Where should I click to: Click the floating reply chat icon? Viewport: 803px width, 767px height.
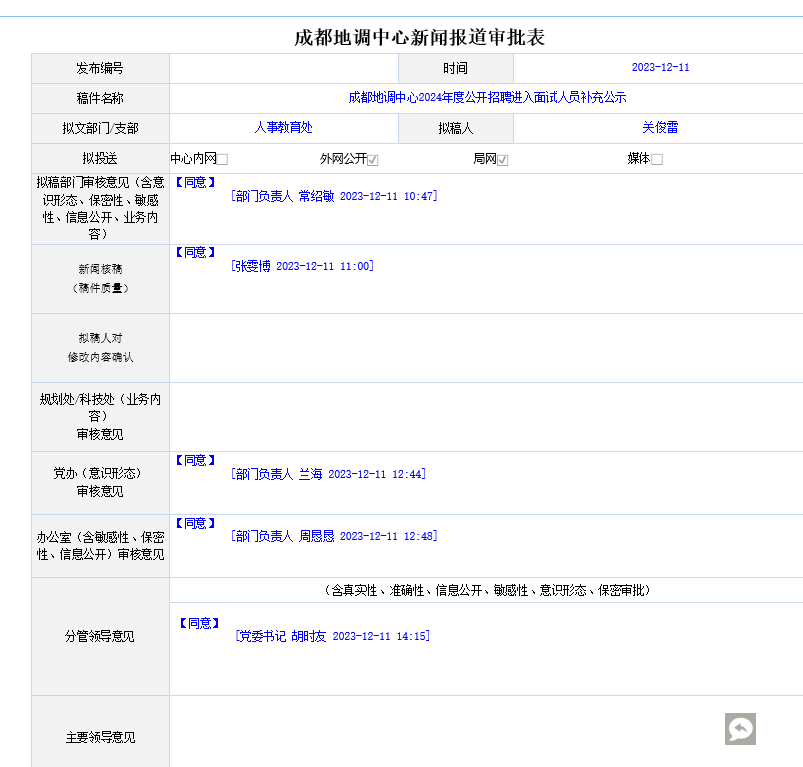coord(740,729)
